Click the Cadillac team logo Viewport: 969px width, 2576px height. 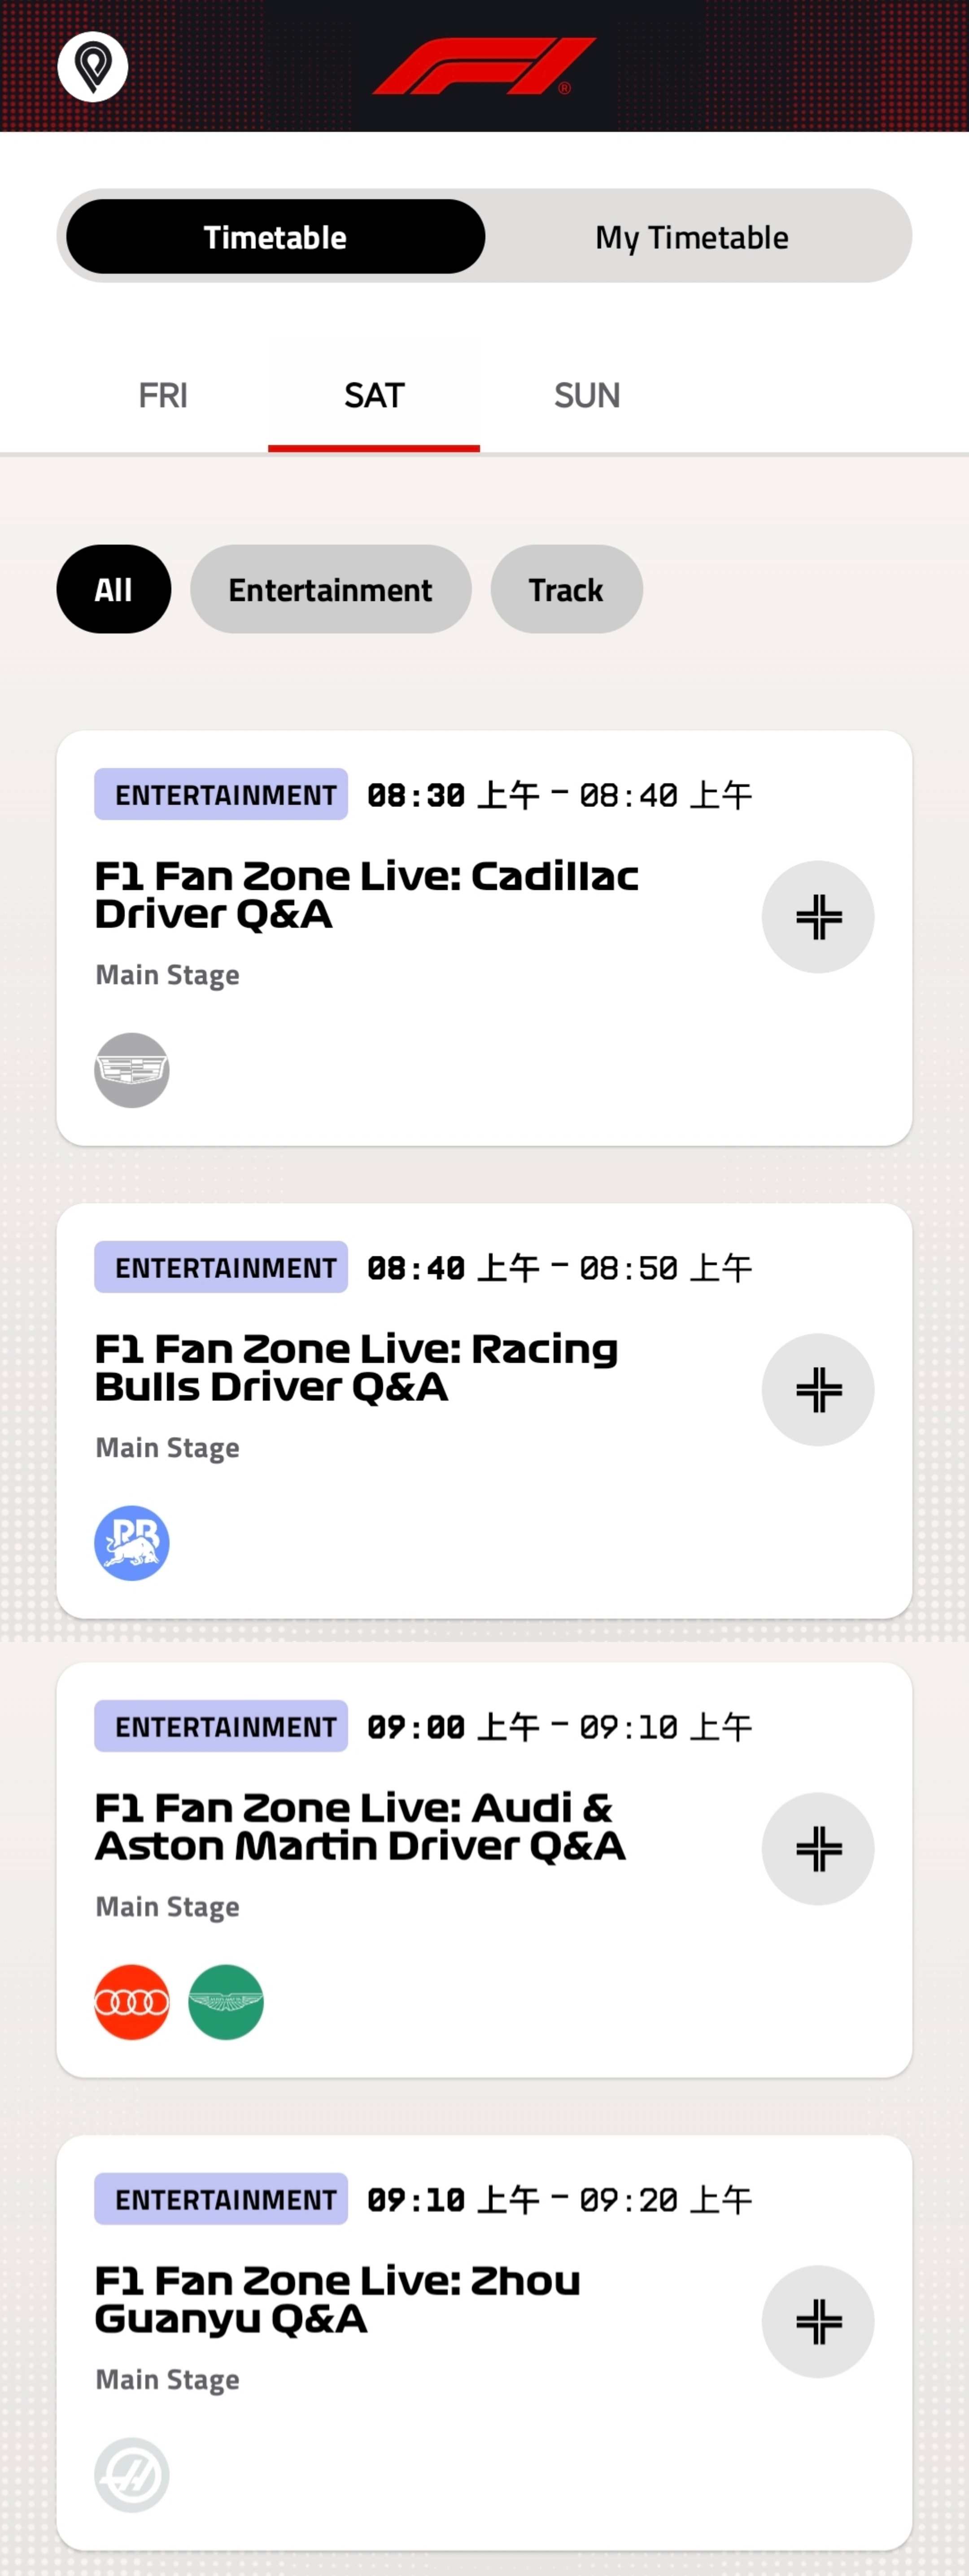tap(132, 1070)
